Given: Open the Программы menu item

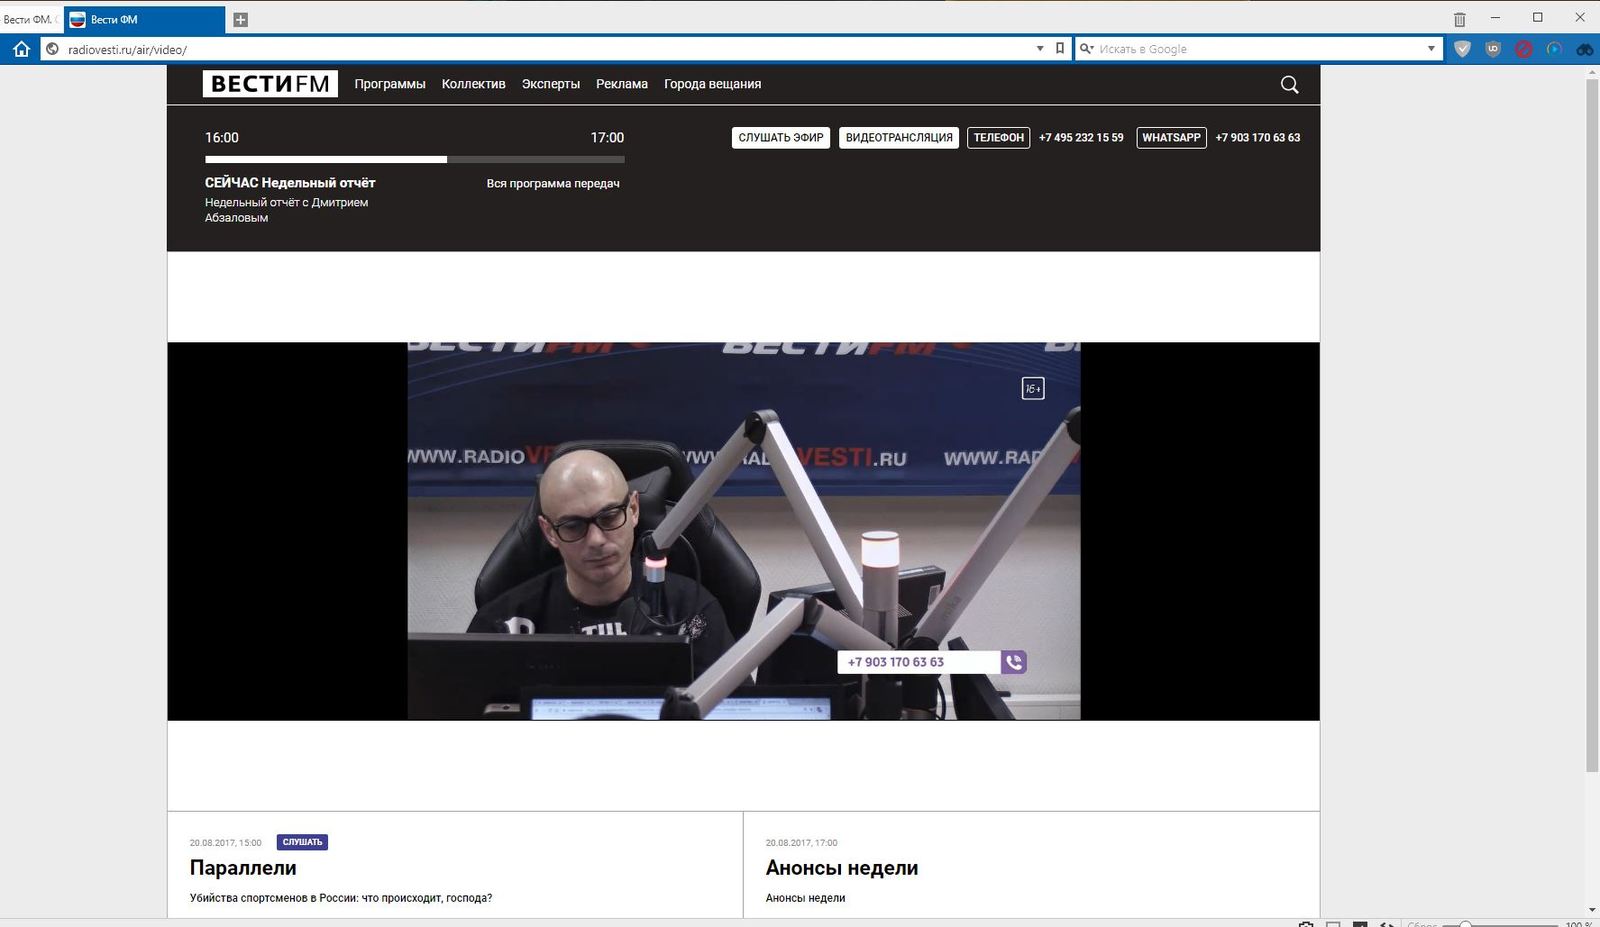Looking at the screenshot, I should (x=390, y=84).
